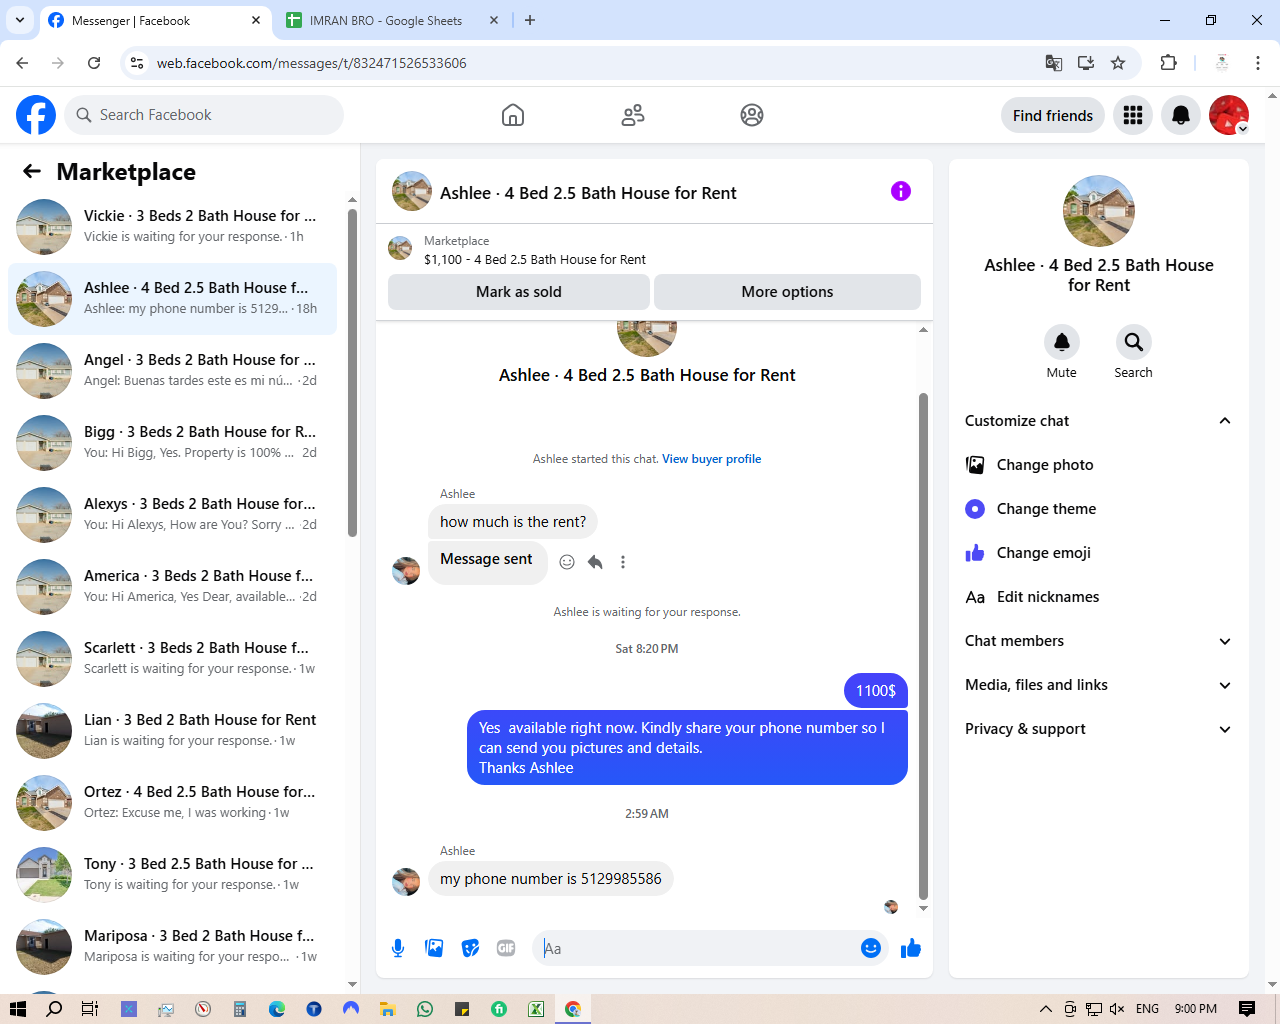The width and height of the screenshot is (1280, 1024).
Task: Reload the page
Action: click(x=94, y=63)
